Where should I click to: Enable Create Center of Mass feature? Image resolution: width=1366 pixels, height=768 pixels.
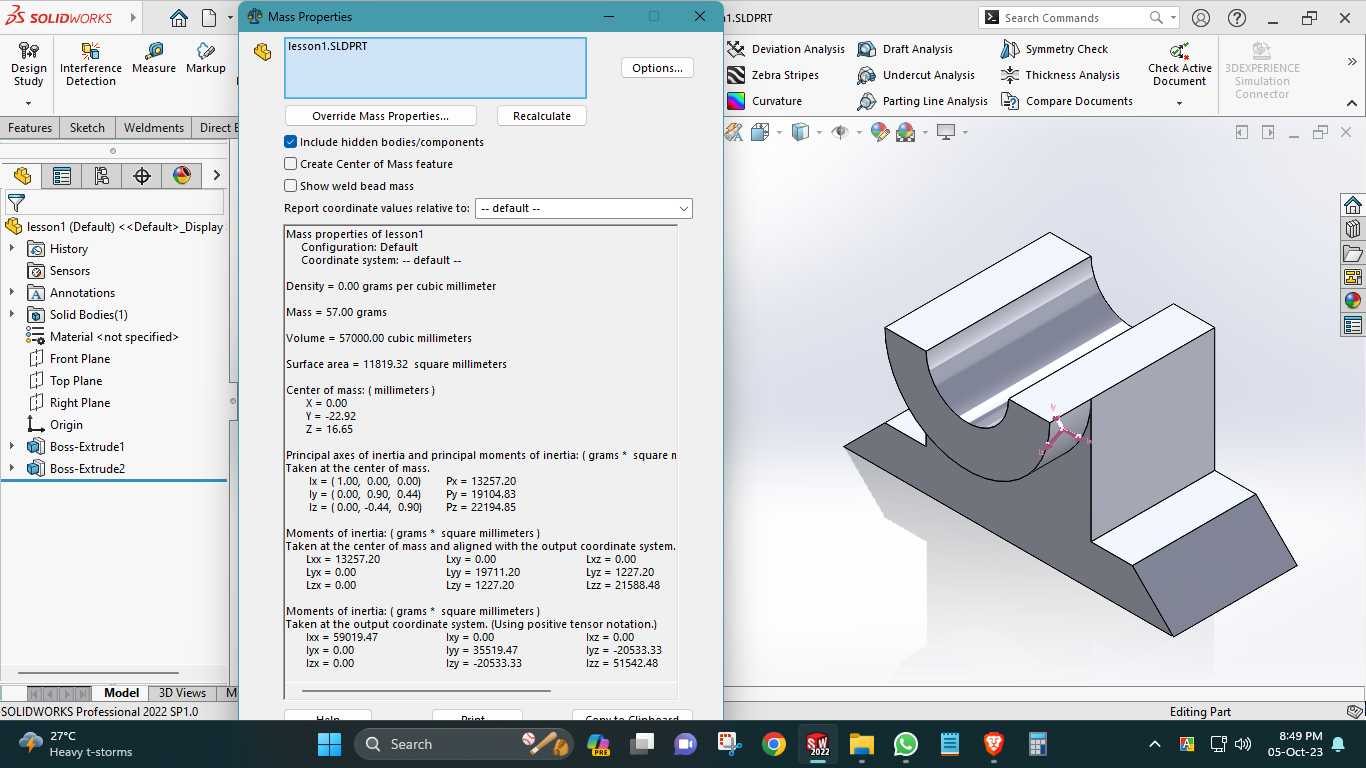(291, 164)
